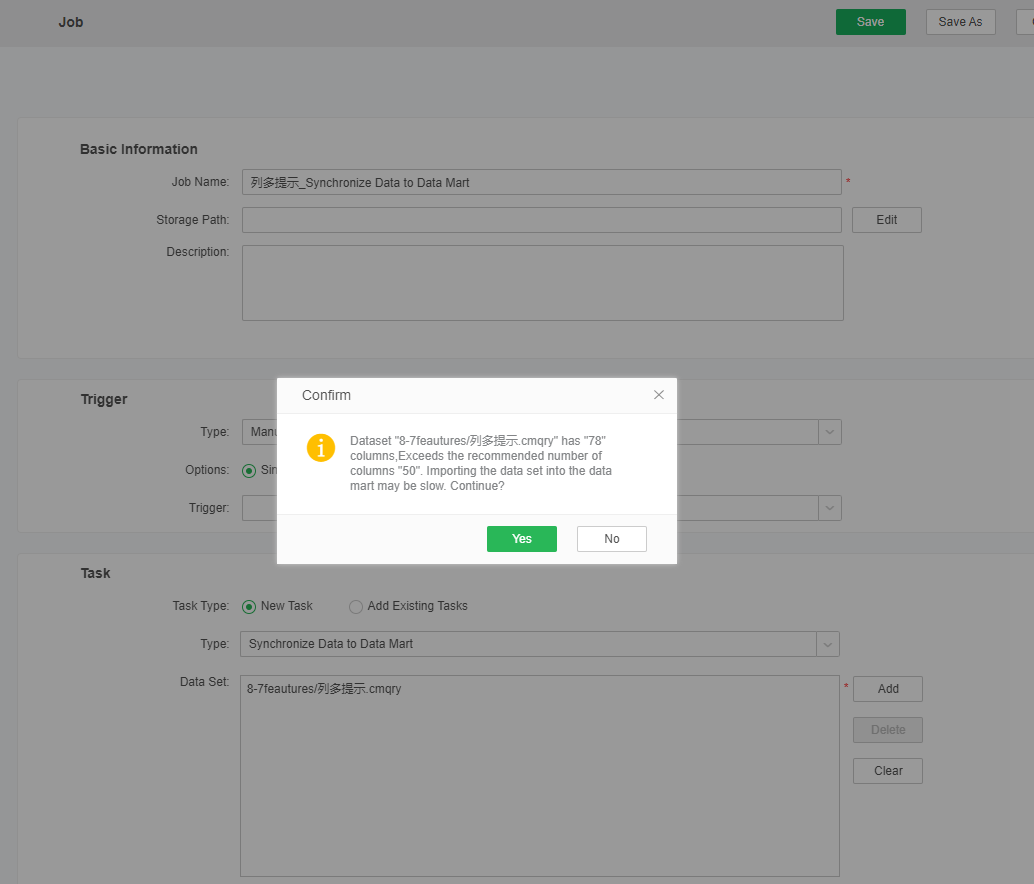Image resolution: width=1034 pixels, height=884 pixels.
Task: Select the first Options radio button under Trigger
Action: [x=250, y=470]
